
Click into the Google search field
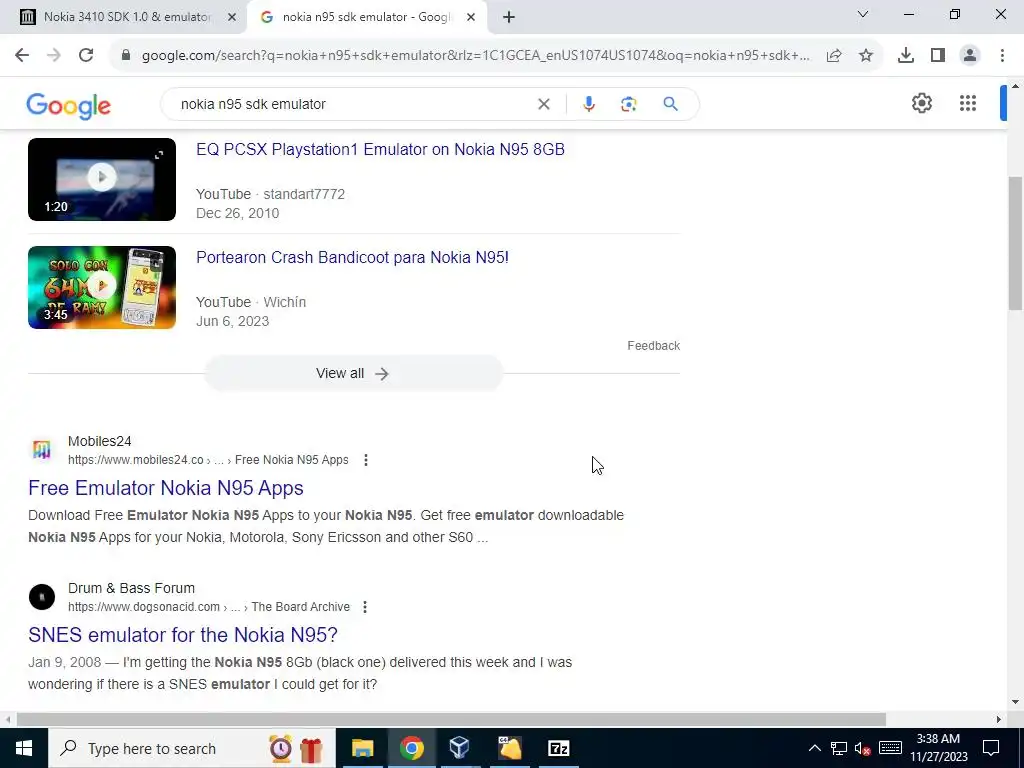point(353,104)
